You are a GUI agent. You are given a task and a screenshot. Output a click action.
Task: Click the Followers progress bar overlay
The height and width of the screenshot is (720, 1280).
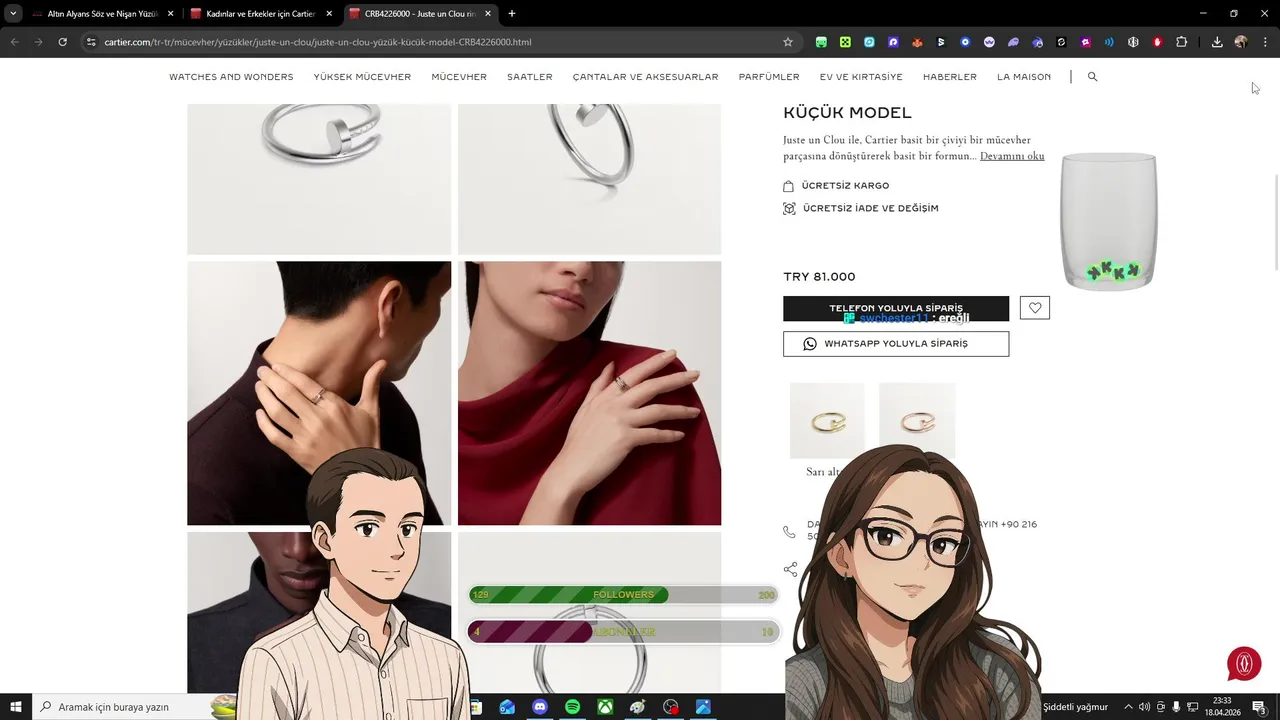point(623,595)
